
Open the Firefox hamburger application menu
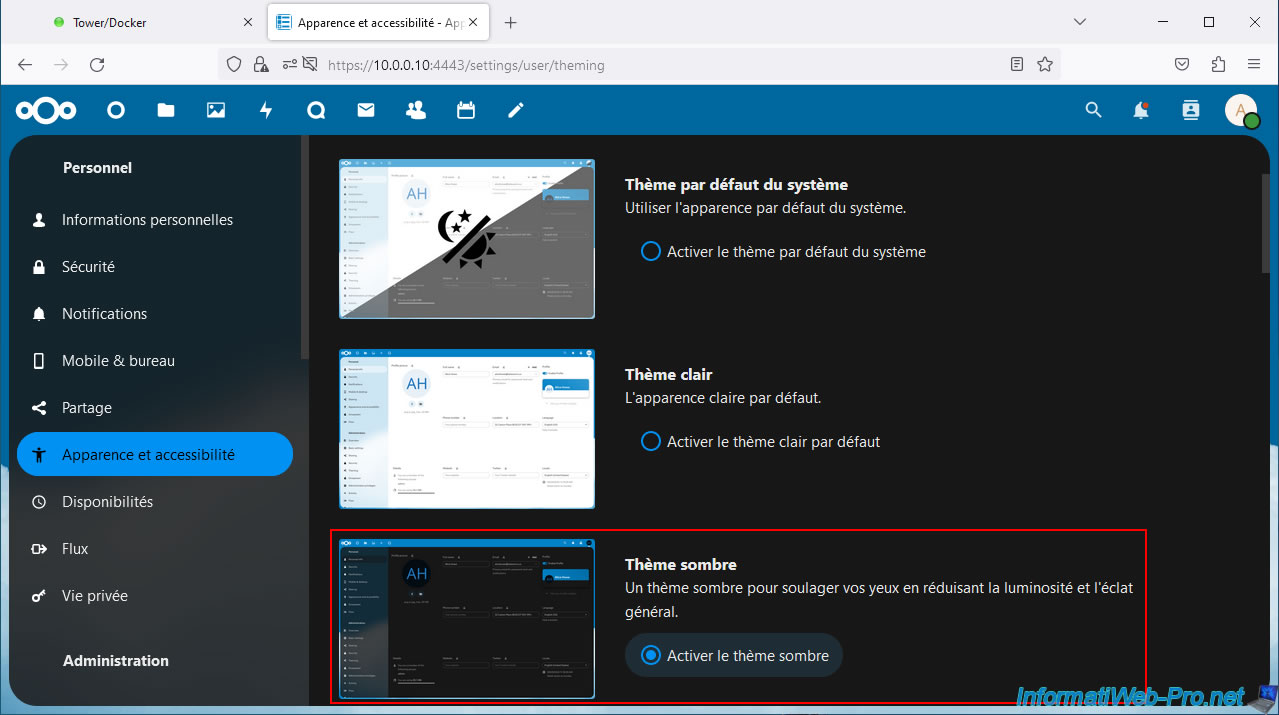pos(1254,65)
